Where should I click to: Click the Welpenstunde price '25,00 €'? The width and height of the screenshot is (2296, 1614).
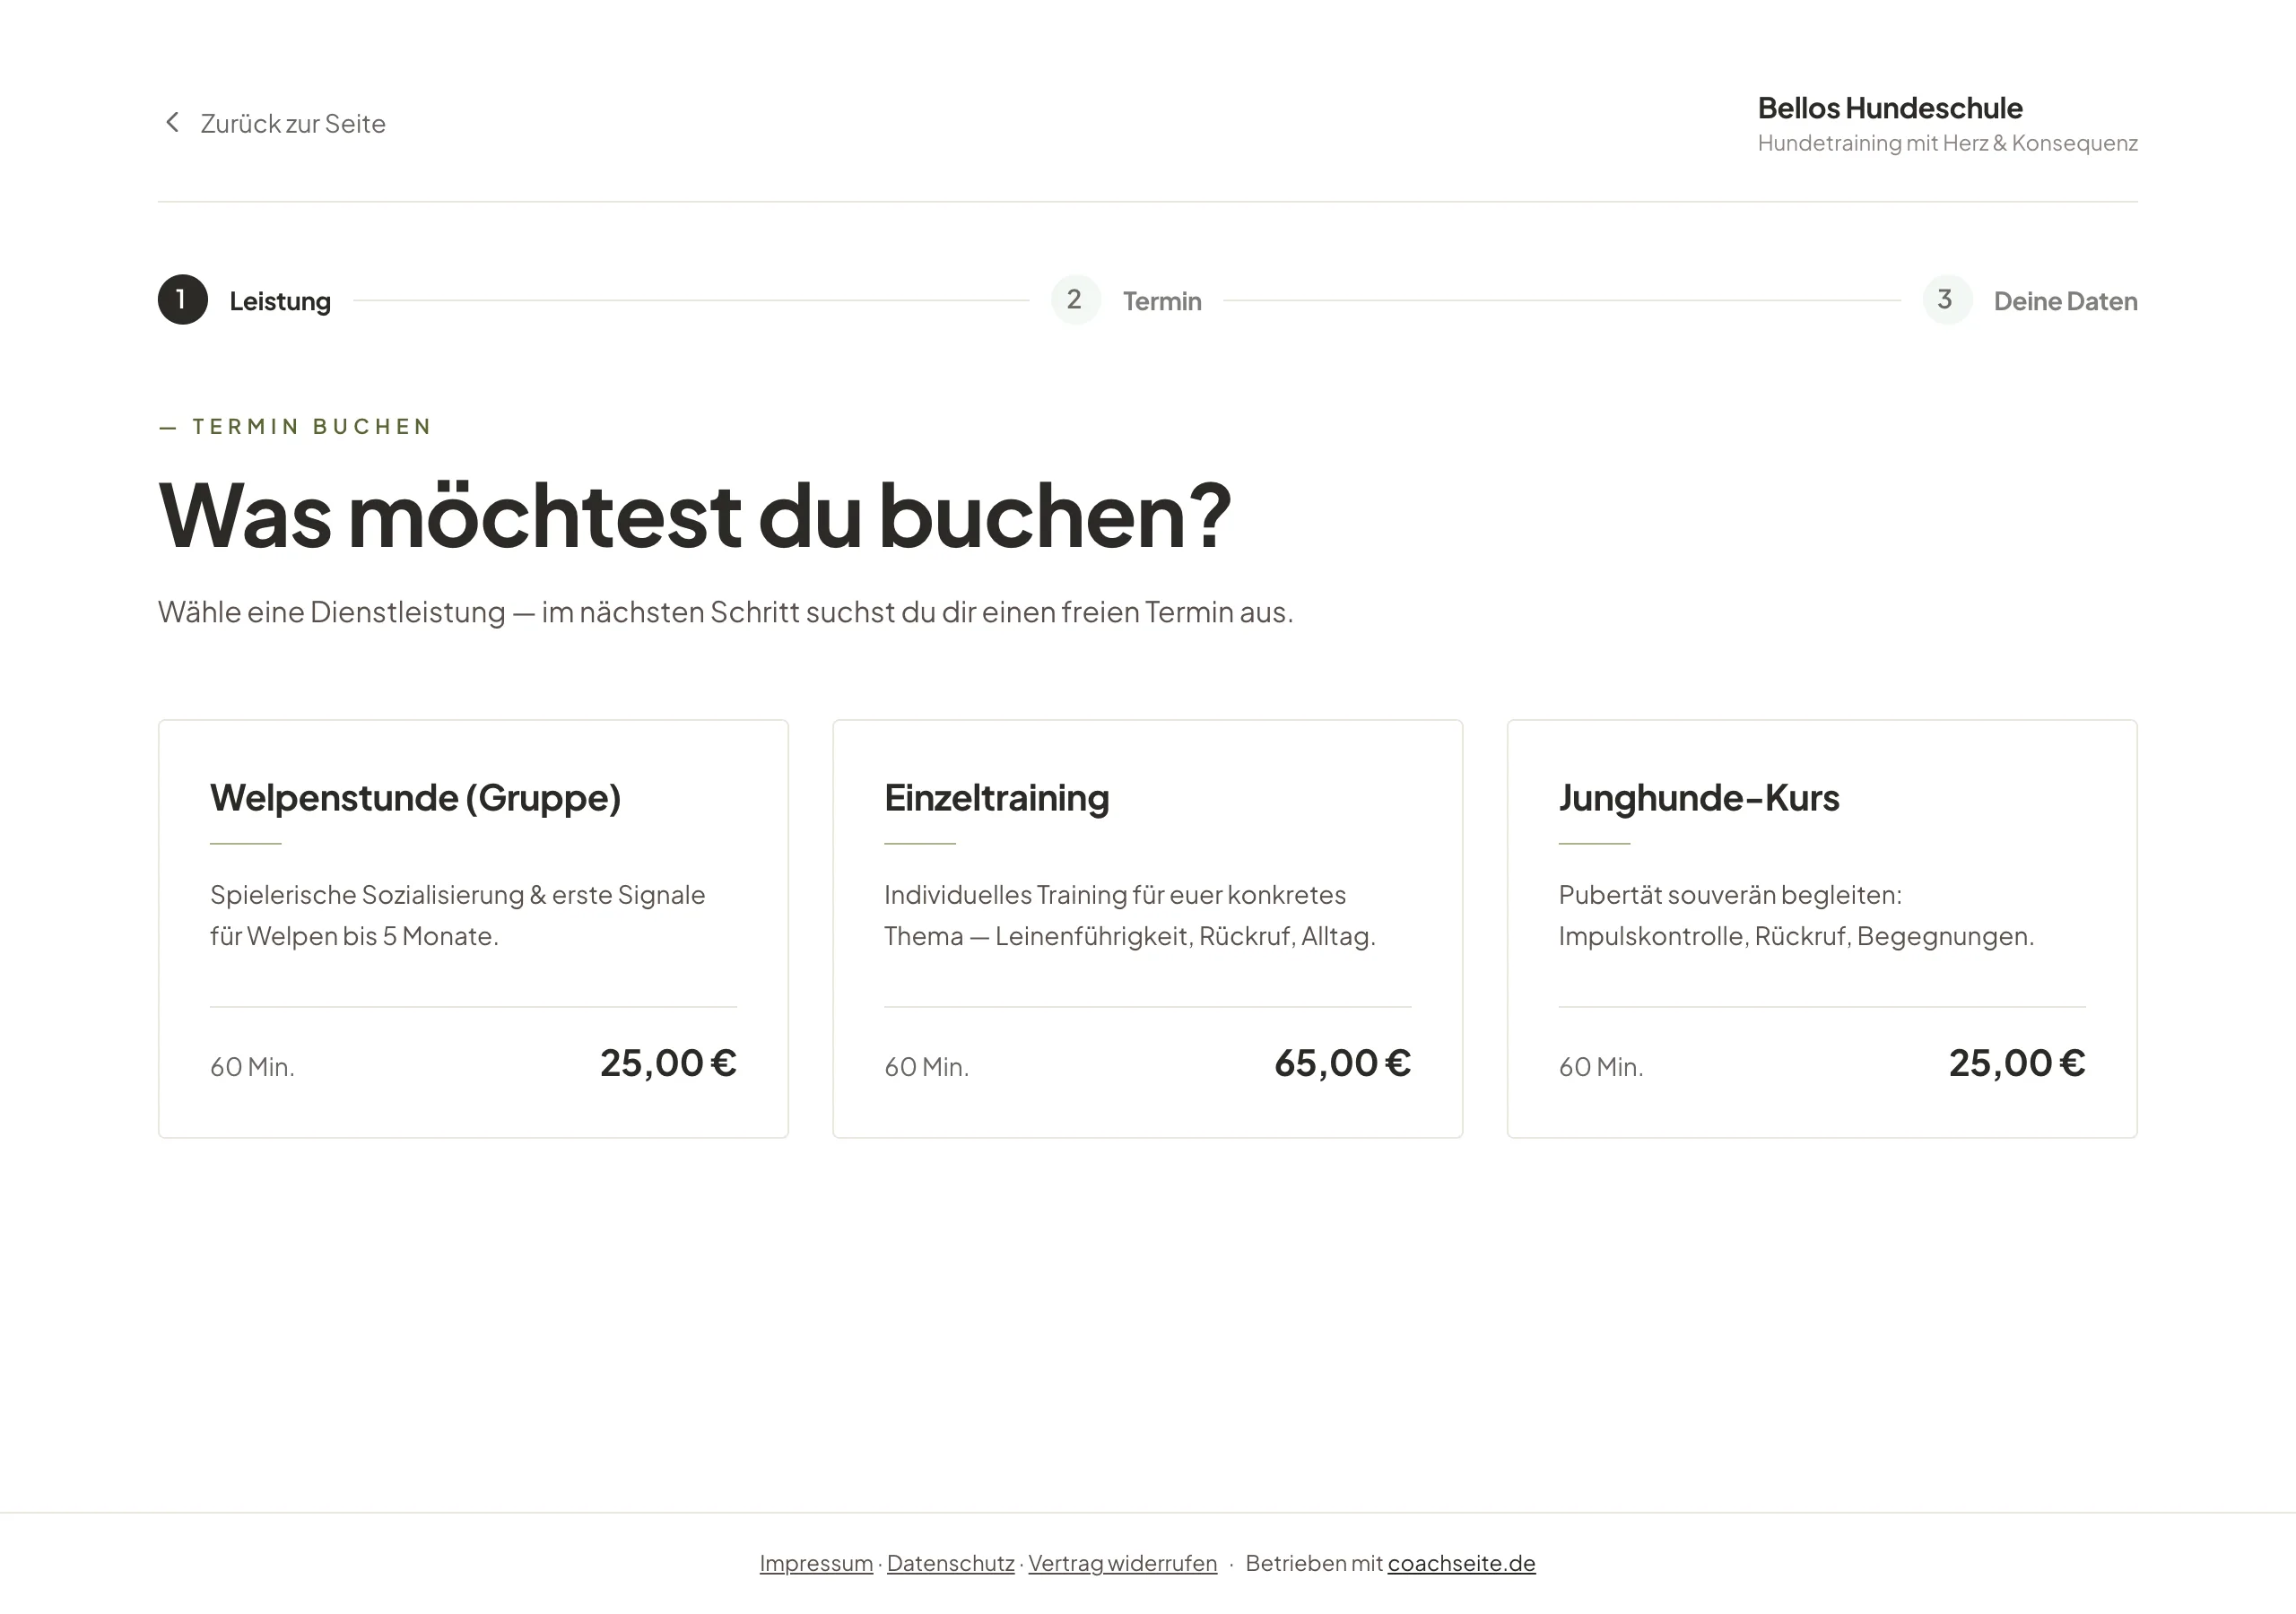(x=668, y=1063)
